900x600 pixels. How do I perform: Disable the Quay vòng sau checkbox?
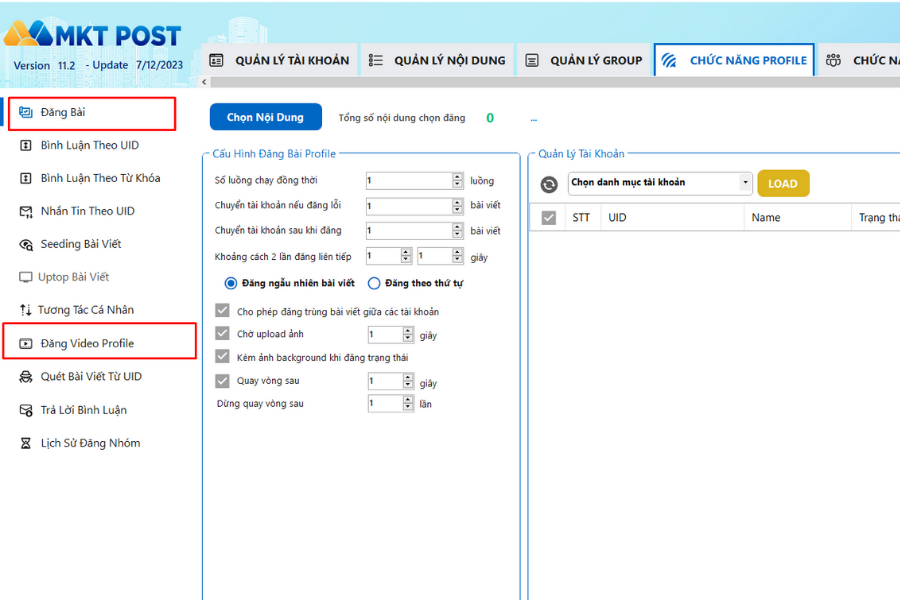pyautogui.click(x=223, y=381)
